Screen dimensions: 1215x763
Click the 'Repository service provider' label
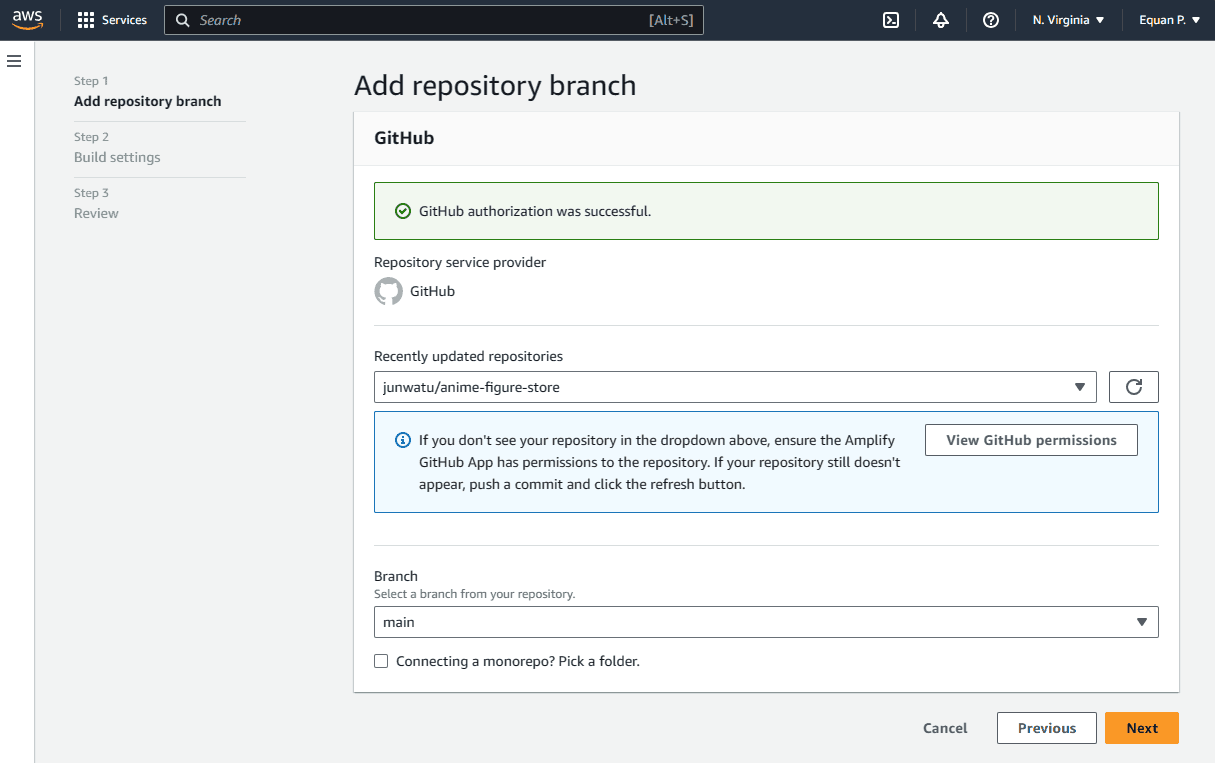460,262
